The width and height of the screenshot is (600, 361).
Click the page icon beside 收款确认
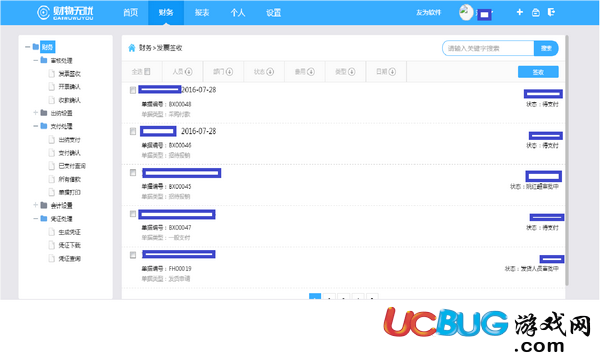tap(52, 100)
